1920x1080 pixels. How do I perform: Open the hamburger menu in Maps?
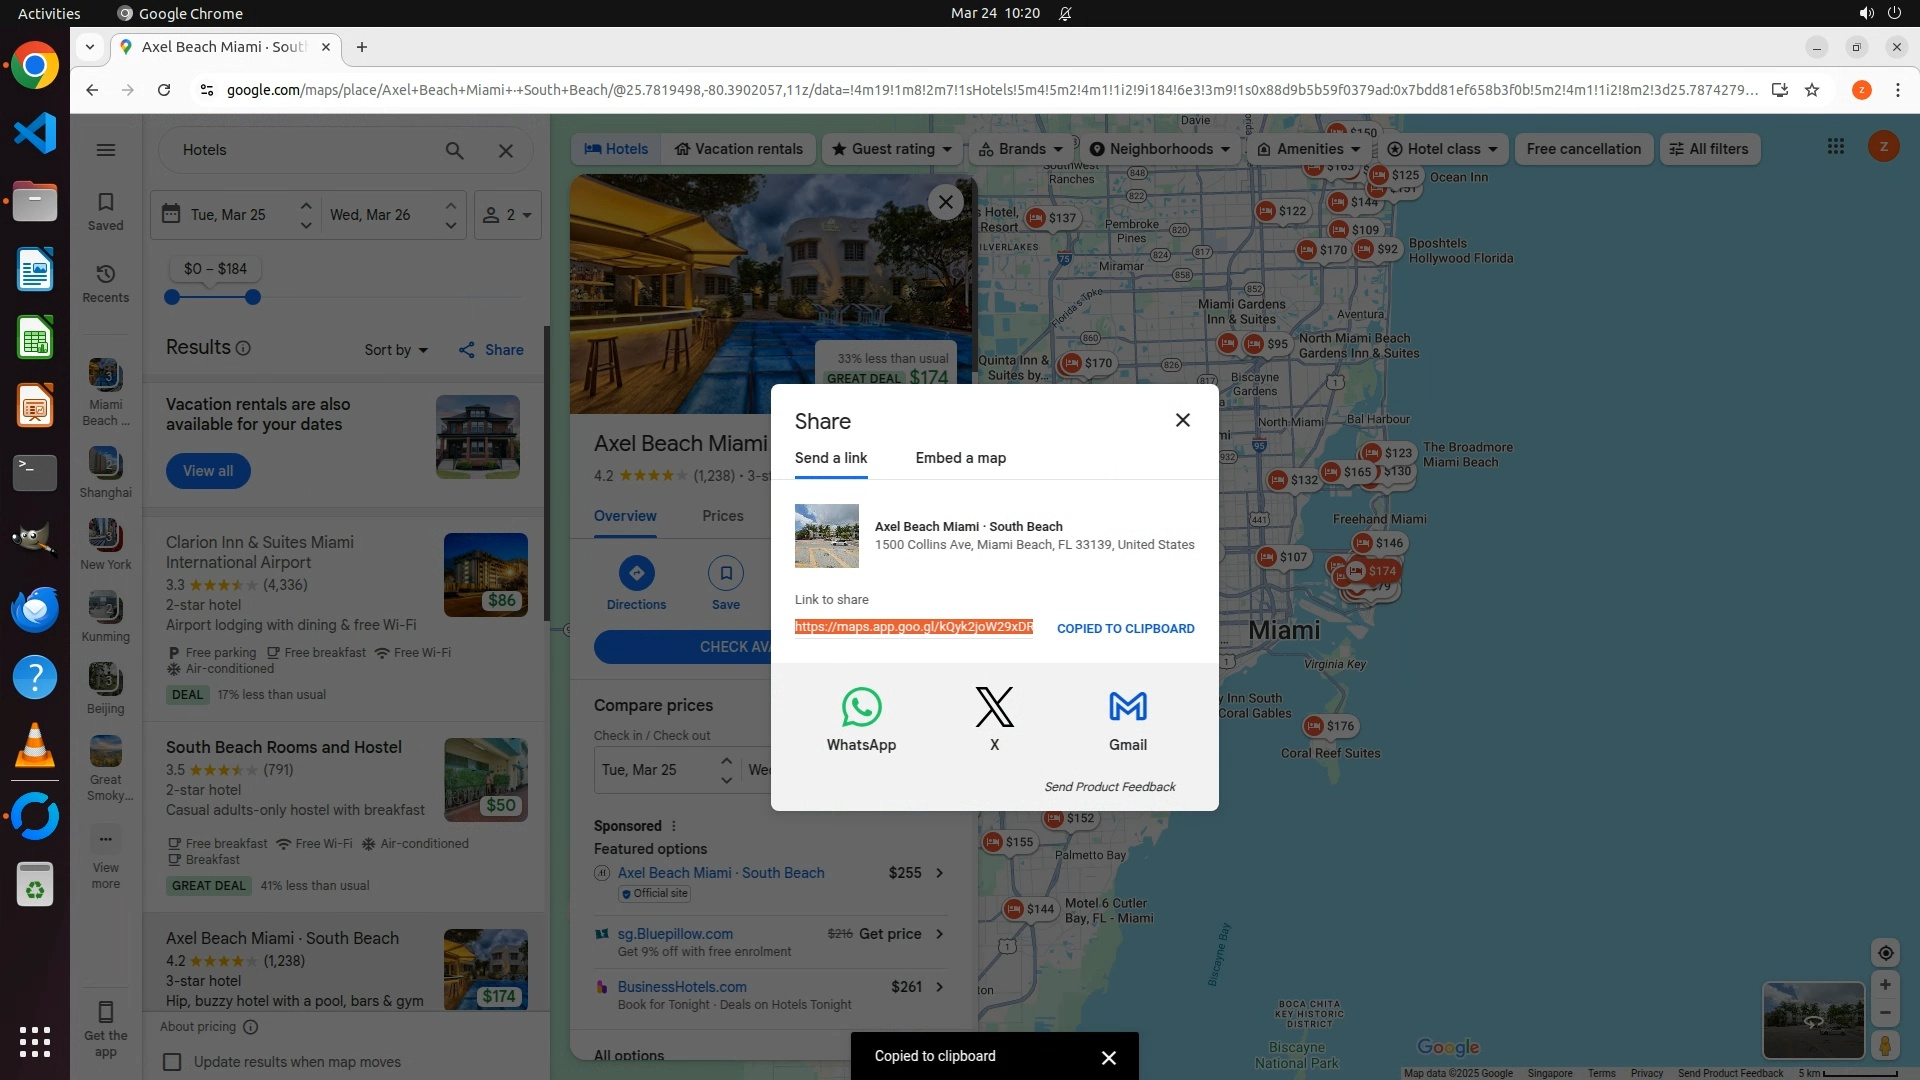(x=105, y=150)
